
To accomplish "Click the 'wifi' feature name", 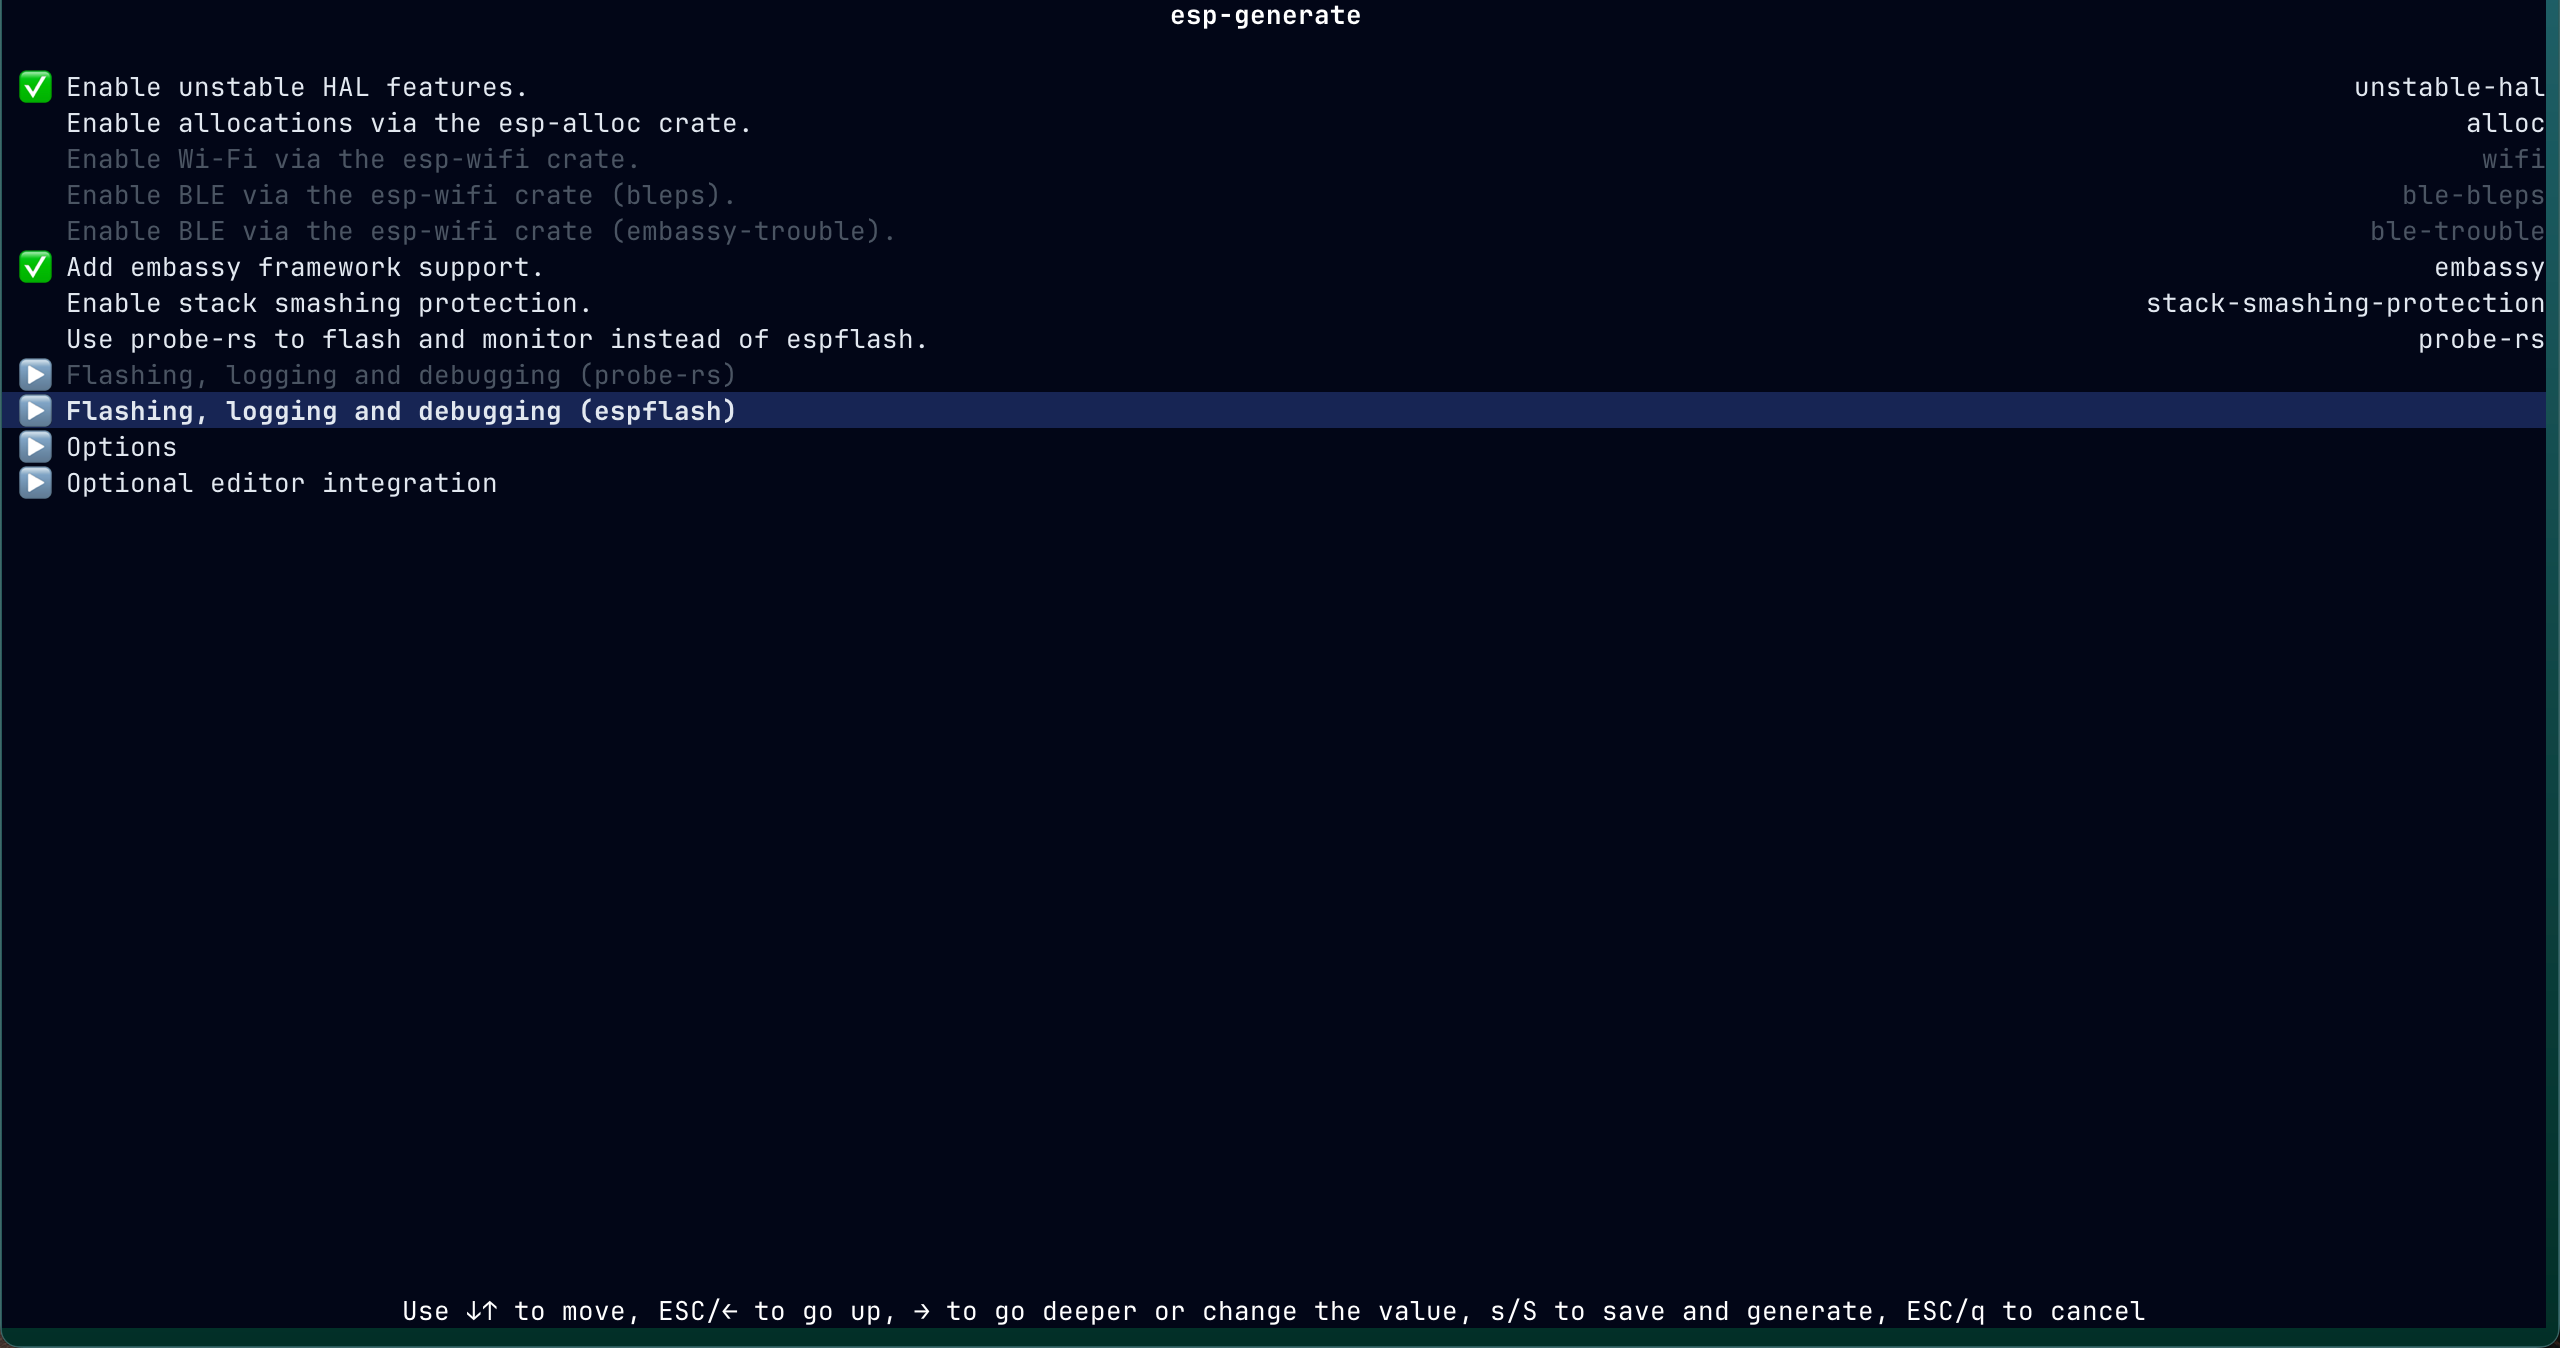I will pyautogui.click(x=2513, y=159).
